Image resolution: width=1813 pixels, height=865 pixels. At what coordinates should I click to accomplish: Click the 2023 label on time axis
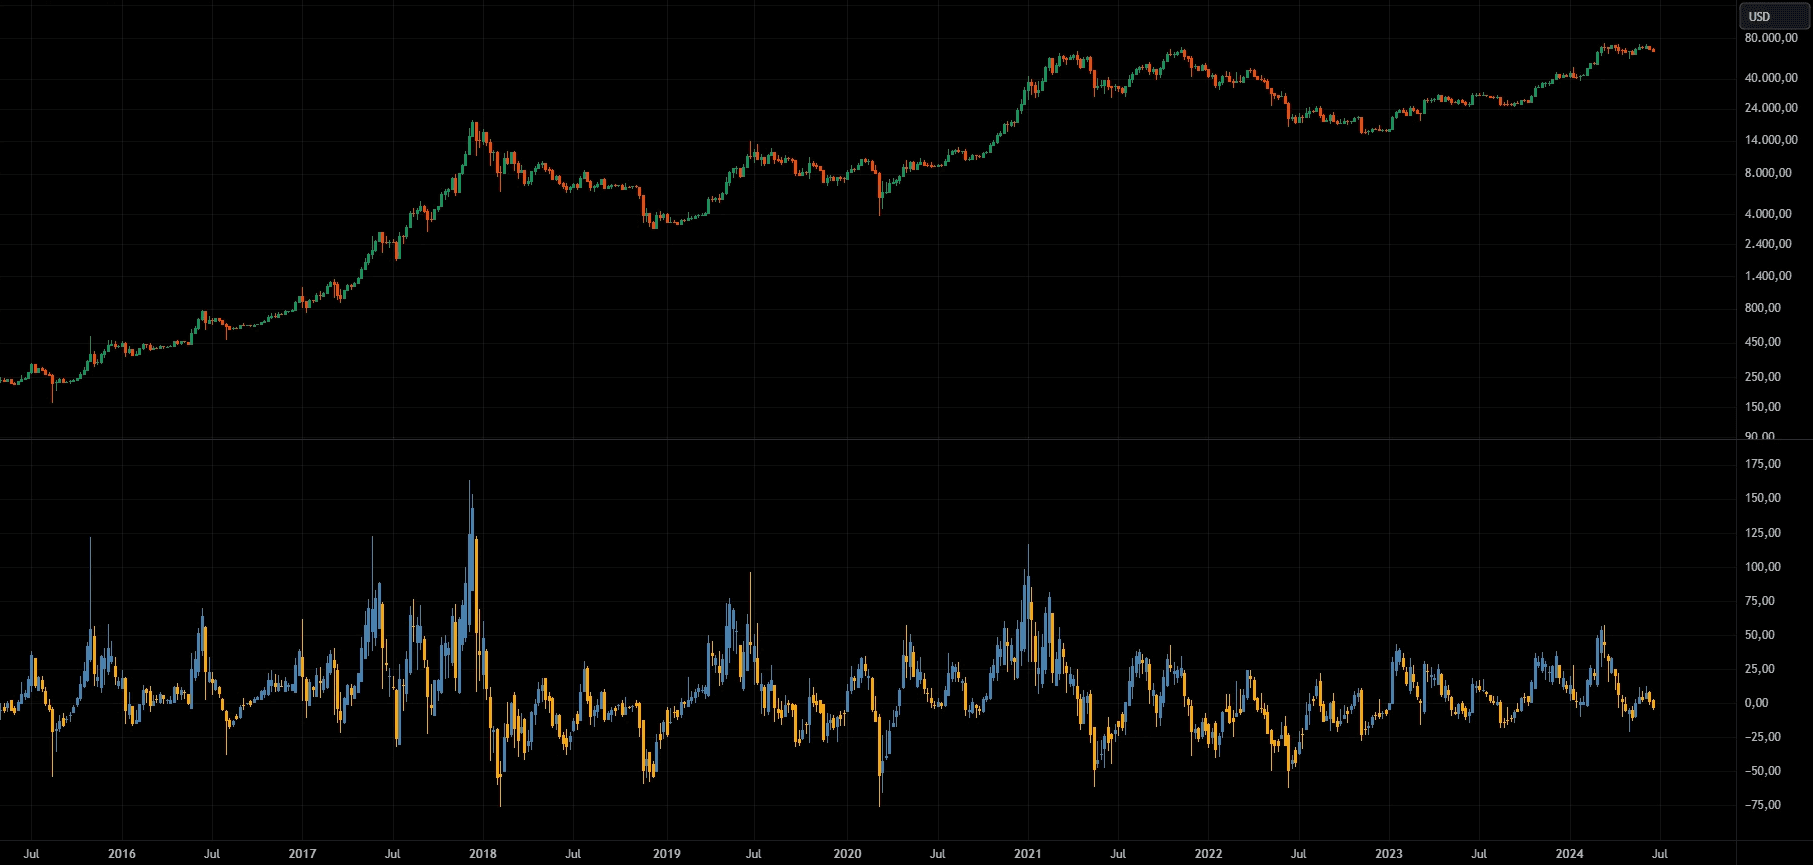click(1389, 854)
